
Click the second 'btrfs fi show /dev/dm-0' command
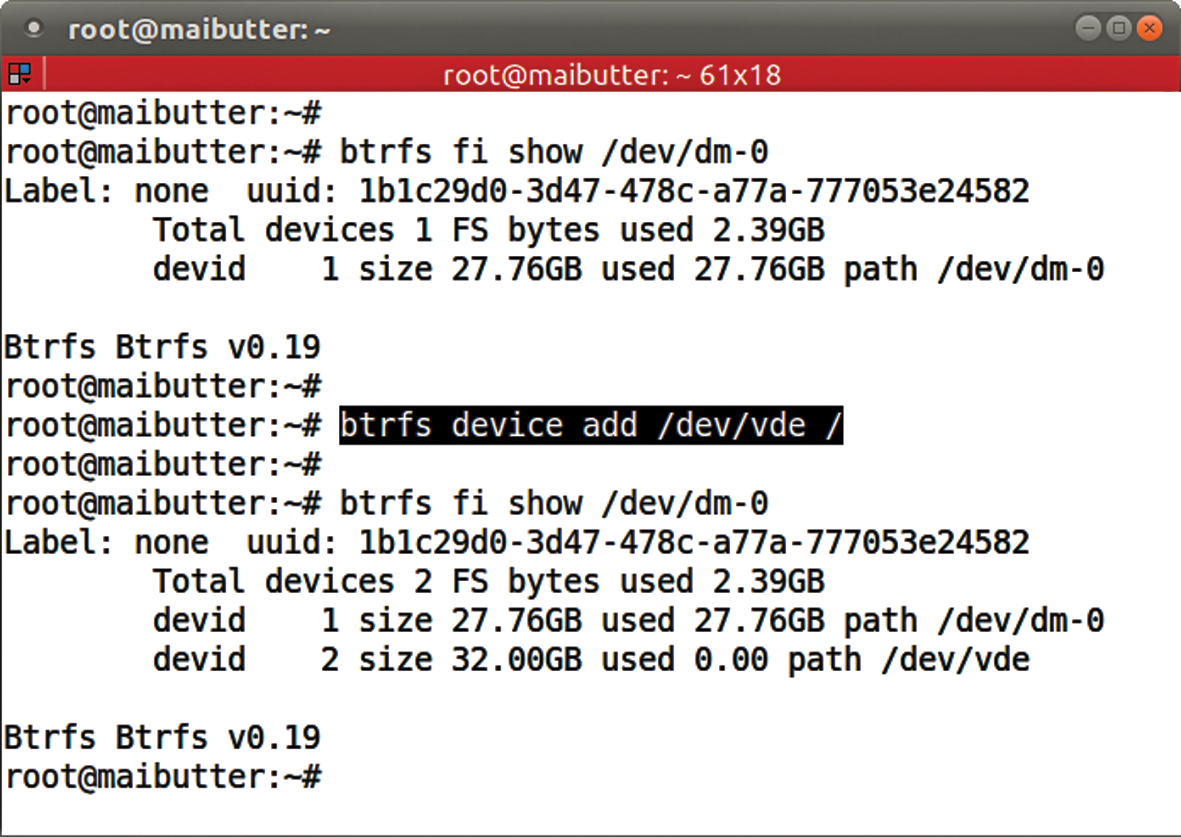pos(554,503)
